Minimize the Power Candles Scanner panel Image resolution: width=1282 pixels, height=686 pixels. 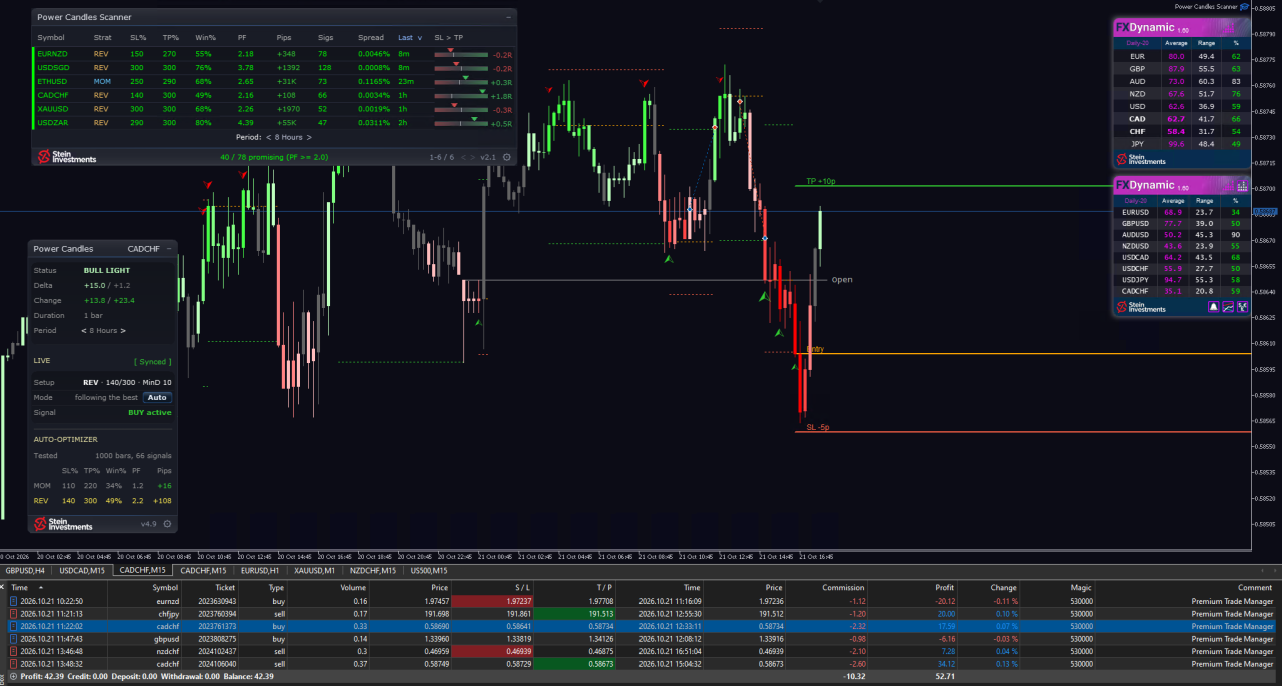click(508, 17)
